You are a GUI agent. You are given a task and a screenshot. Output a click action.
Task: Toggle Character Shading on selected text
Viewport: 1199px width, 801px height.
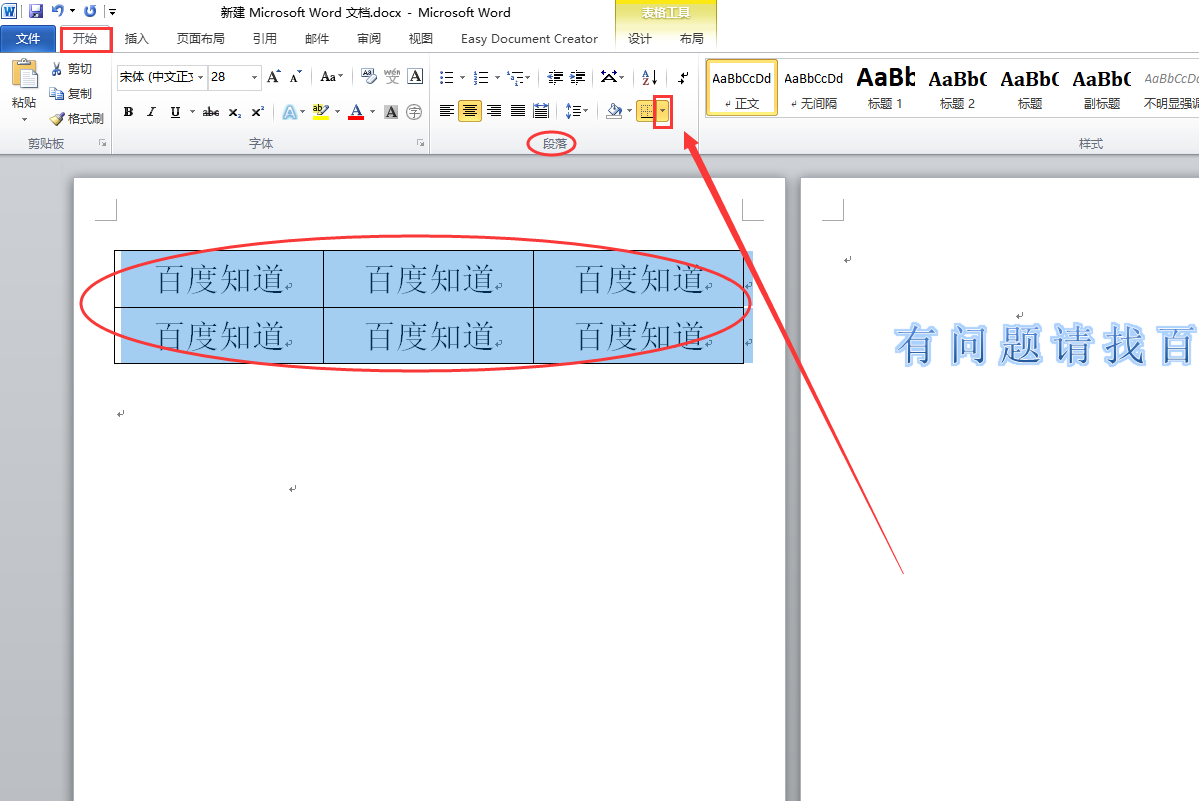[x=391, y=112]
